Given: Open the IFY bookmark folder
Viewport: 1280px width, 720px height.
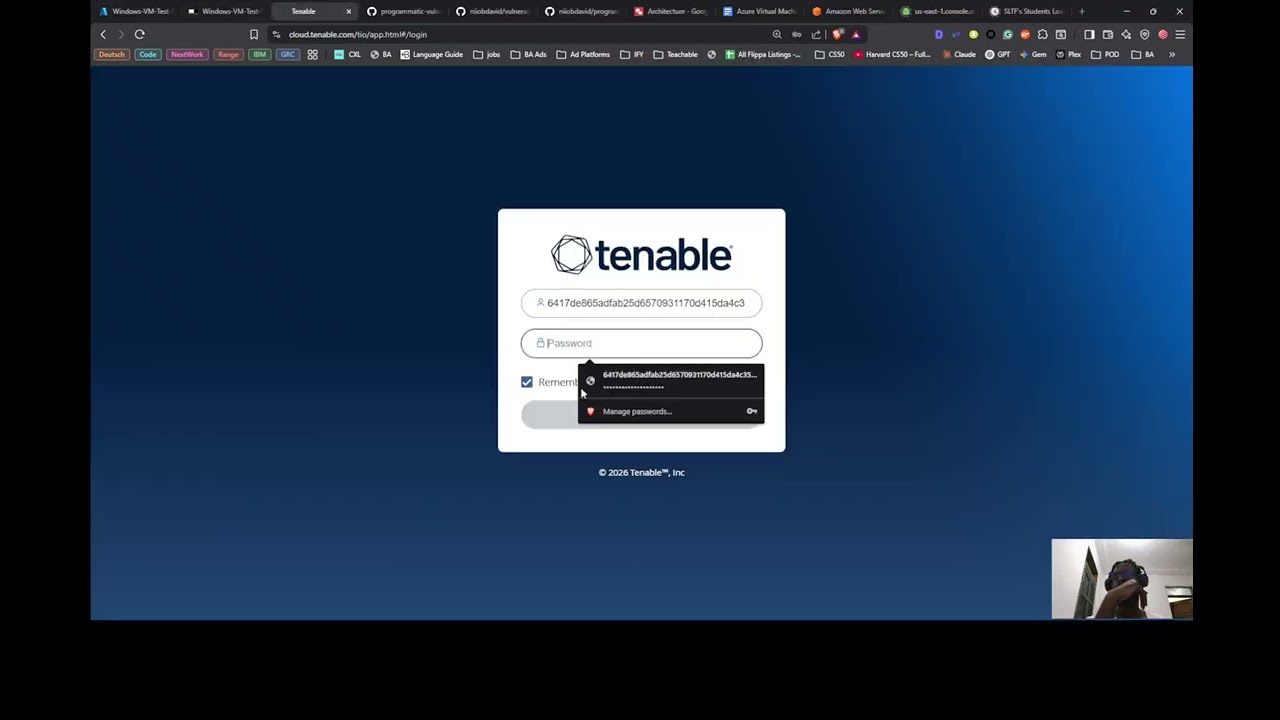Looking at the screenshot, I should click(632, 54).
